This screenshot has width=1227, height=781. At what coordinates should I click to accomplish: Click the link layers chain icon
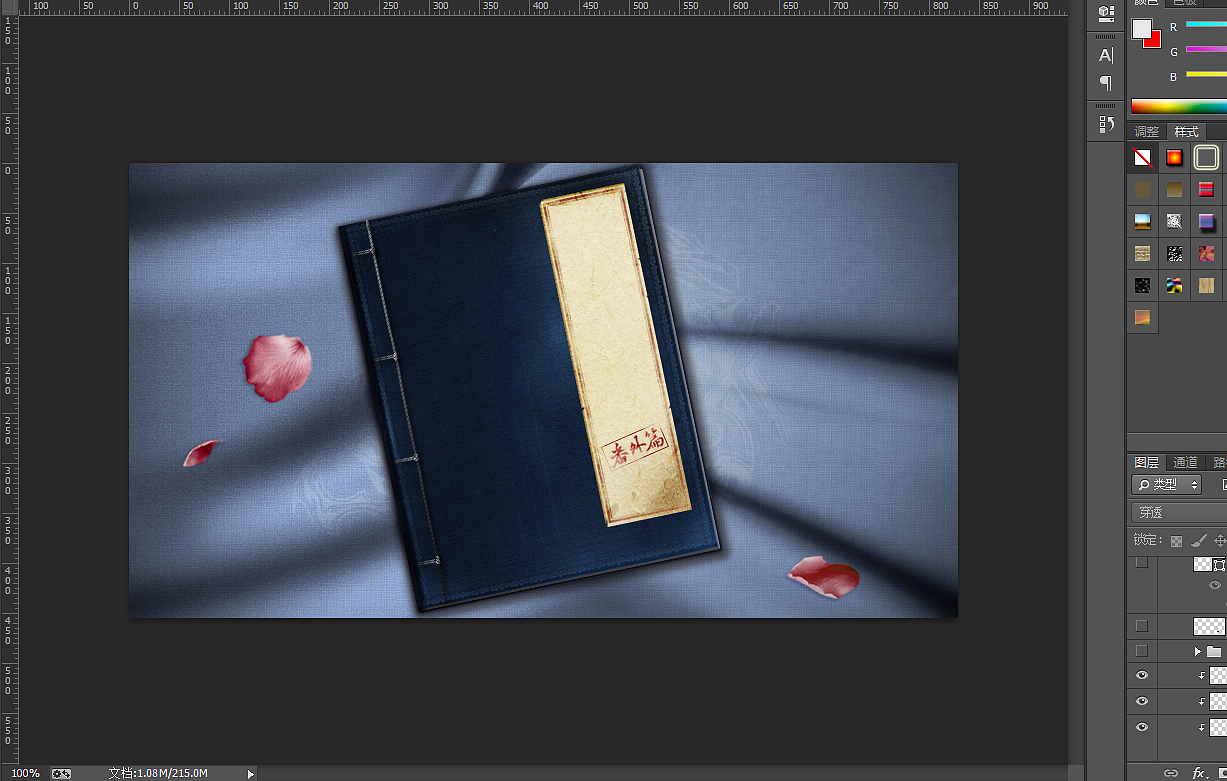pyautogui.click(x=1170, y=773)
